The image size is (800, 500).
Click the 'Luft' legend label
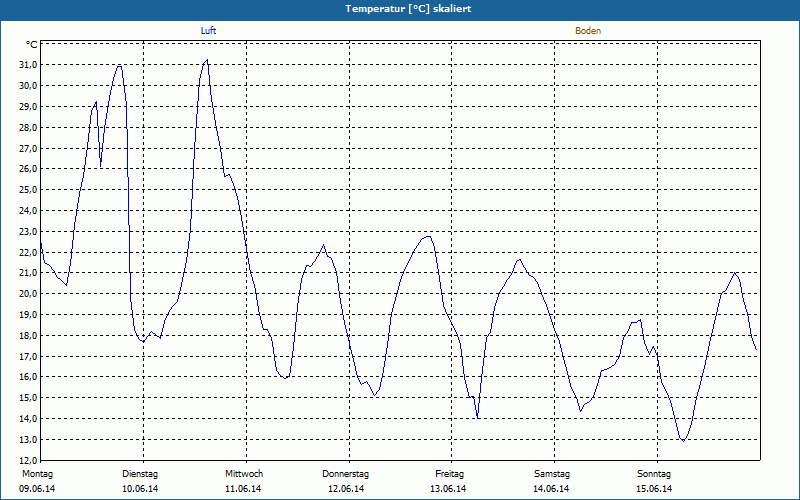(208, 31)
